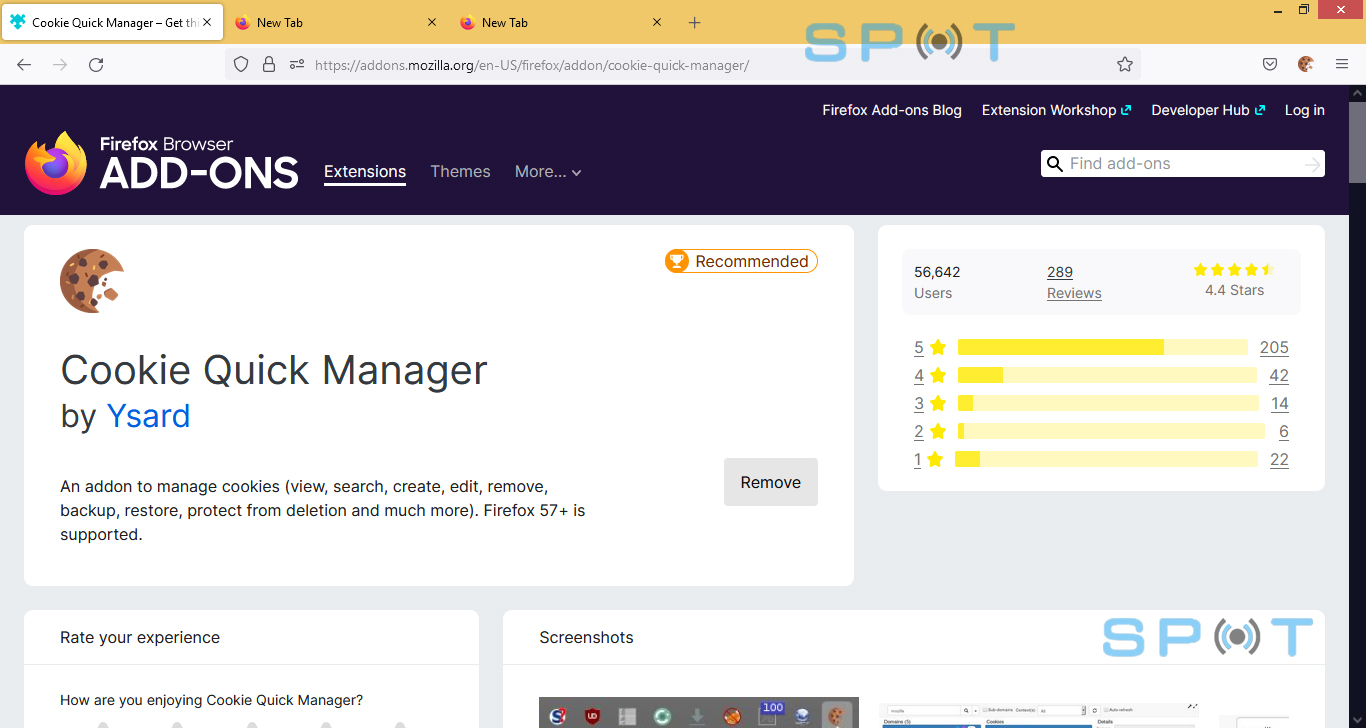Click the Cookie Quick Manager title heading
The height and width of the screenshot is (728, 1366).
click(x=274, y=370)
